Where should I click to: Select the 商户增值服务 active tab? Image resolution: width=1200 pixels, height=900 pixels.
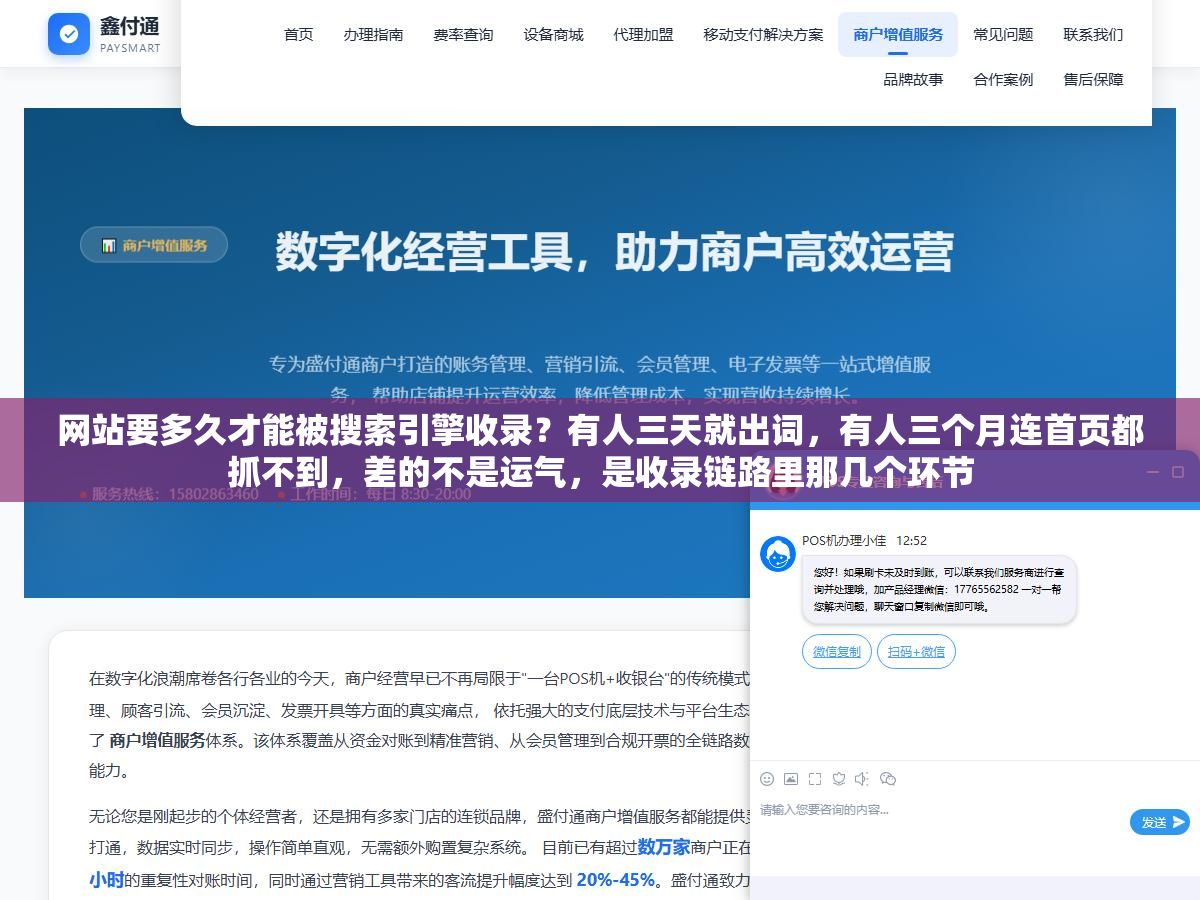[x=898, y=35]
